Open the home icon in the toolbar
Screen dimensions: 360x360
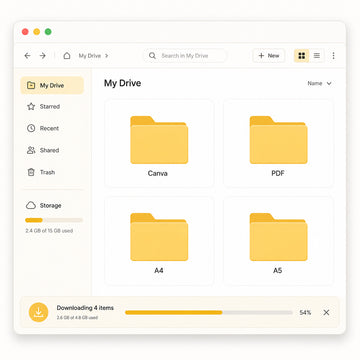[67, 56]
